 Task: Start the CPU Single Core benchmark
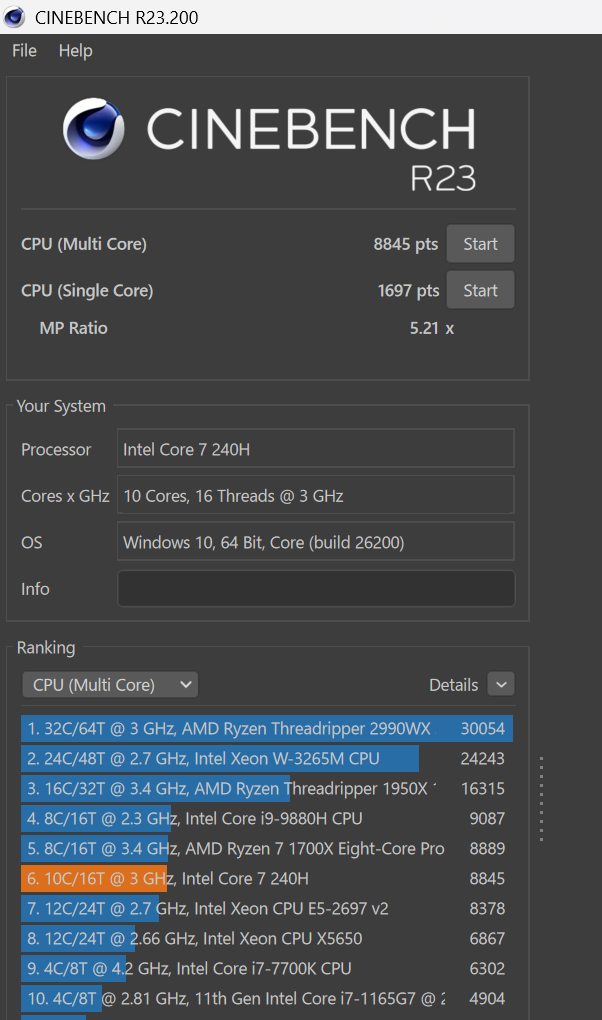pos(480,290)
